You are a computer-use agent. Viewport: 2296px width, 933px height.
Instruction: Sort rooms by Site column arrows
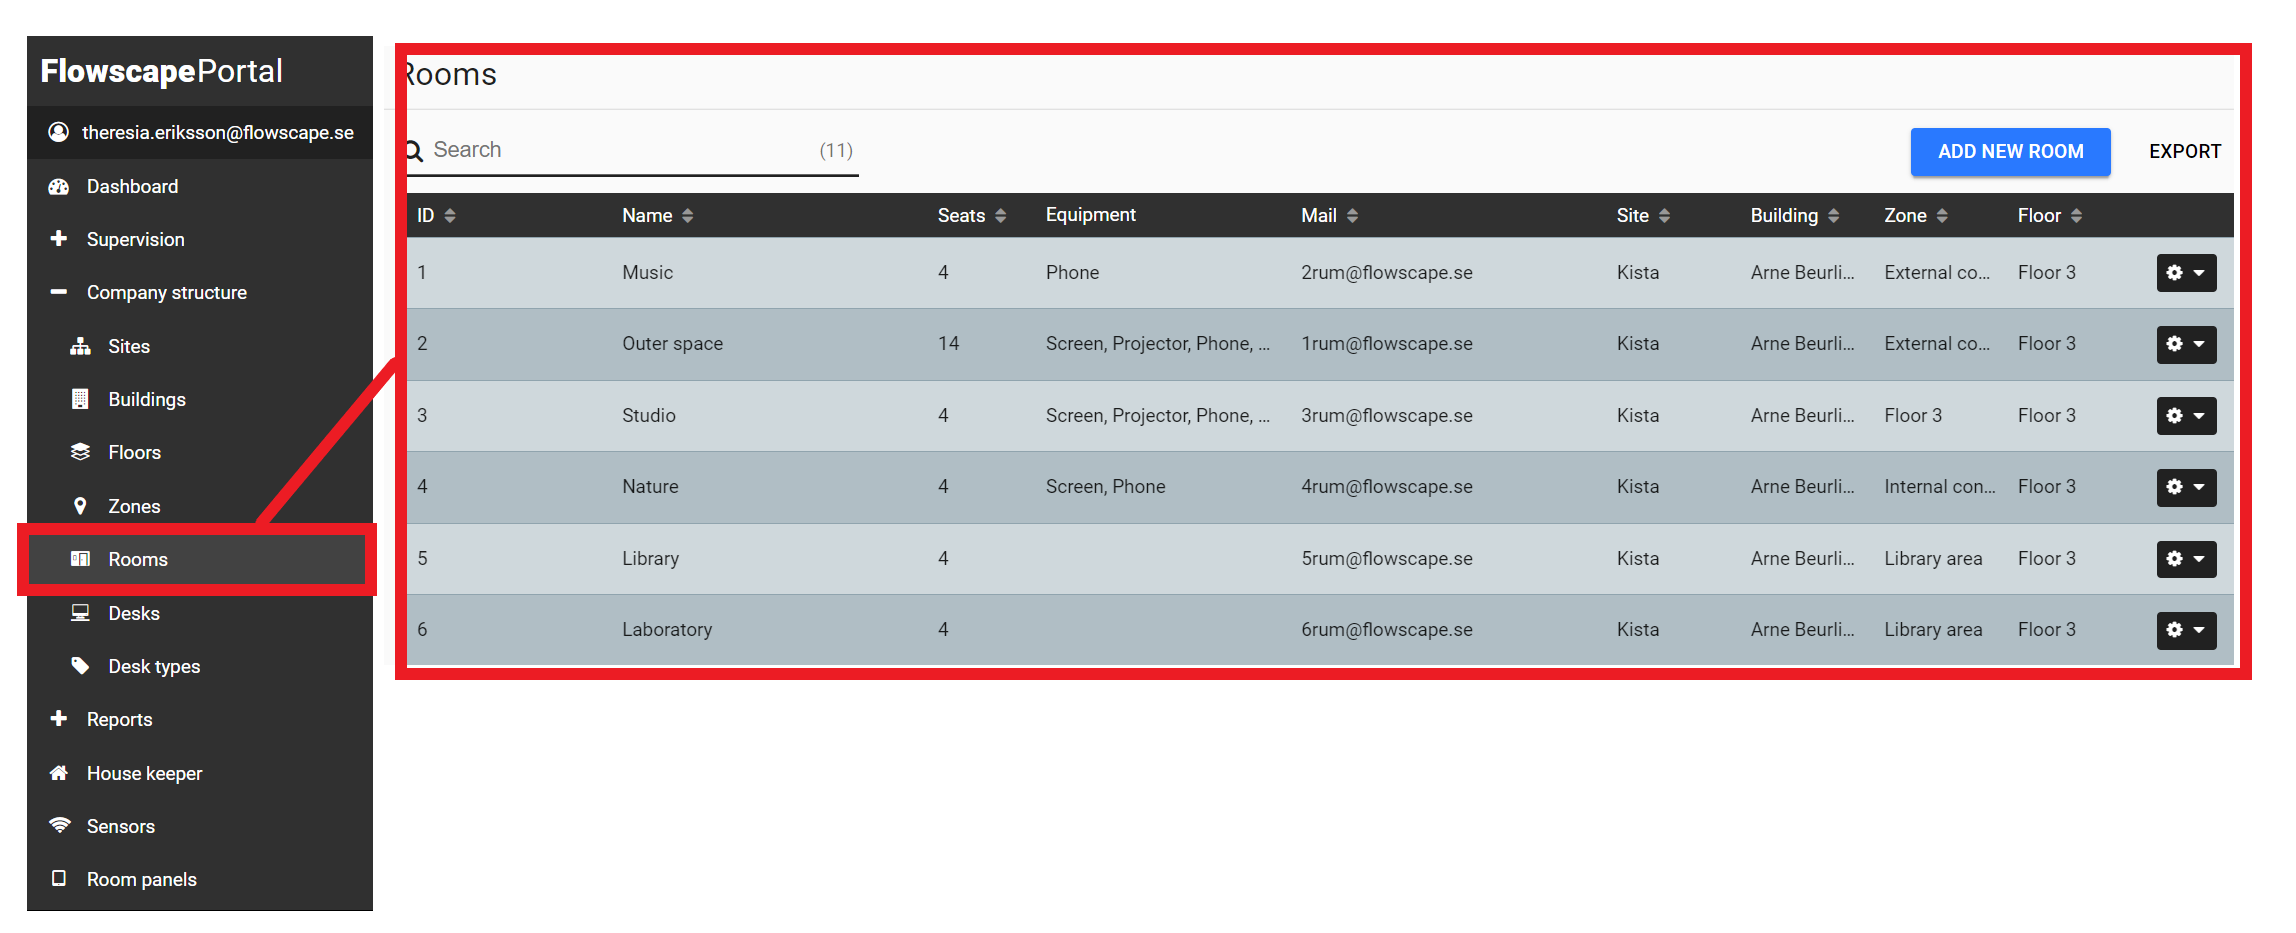tap(1664, 215)
